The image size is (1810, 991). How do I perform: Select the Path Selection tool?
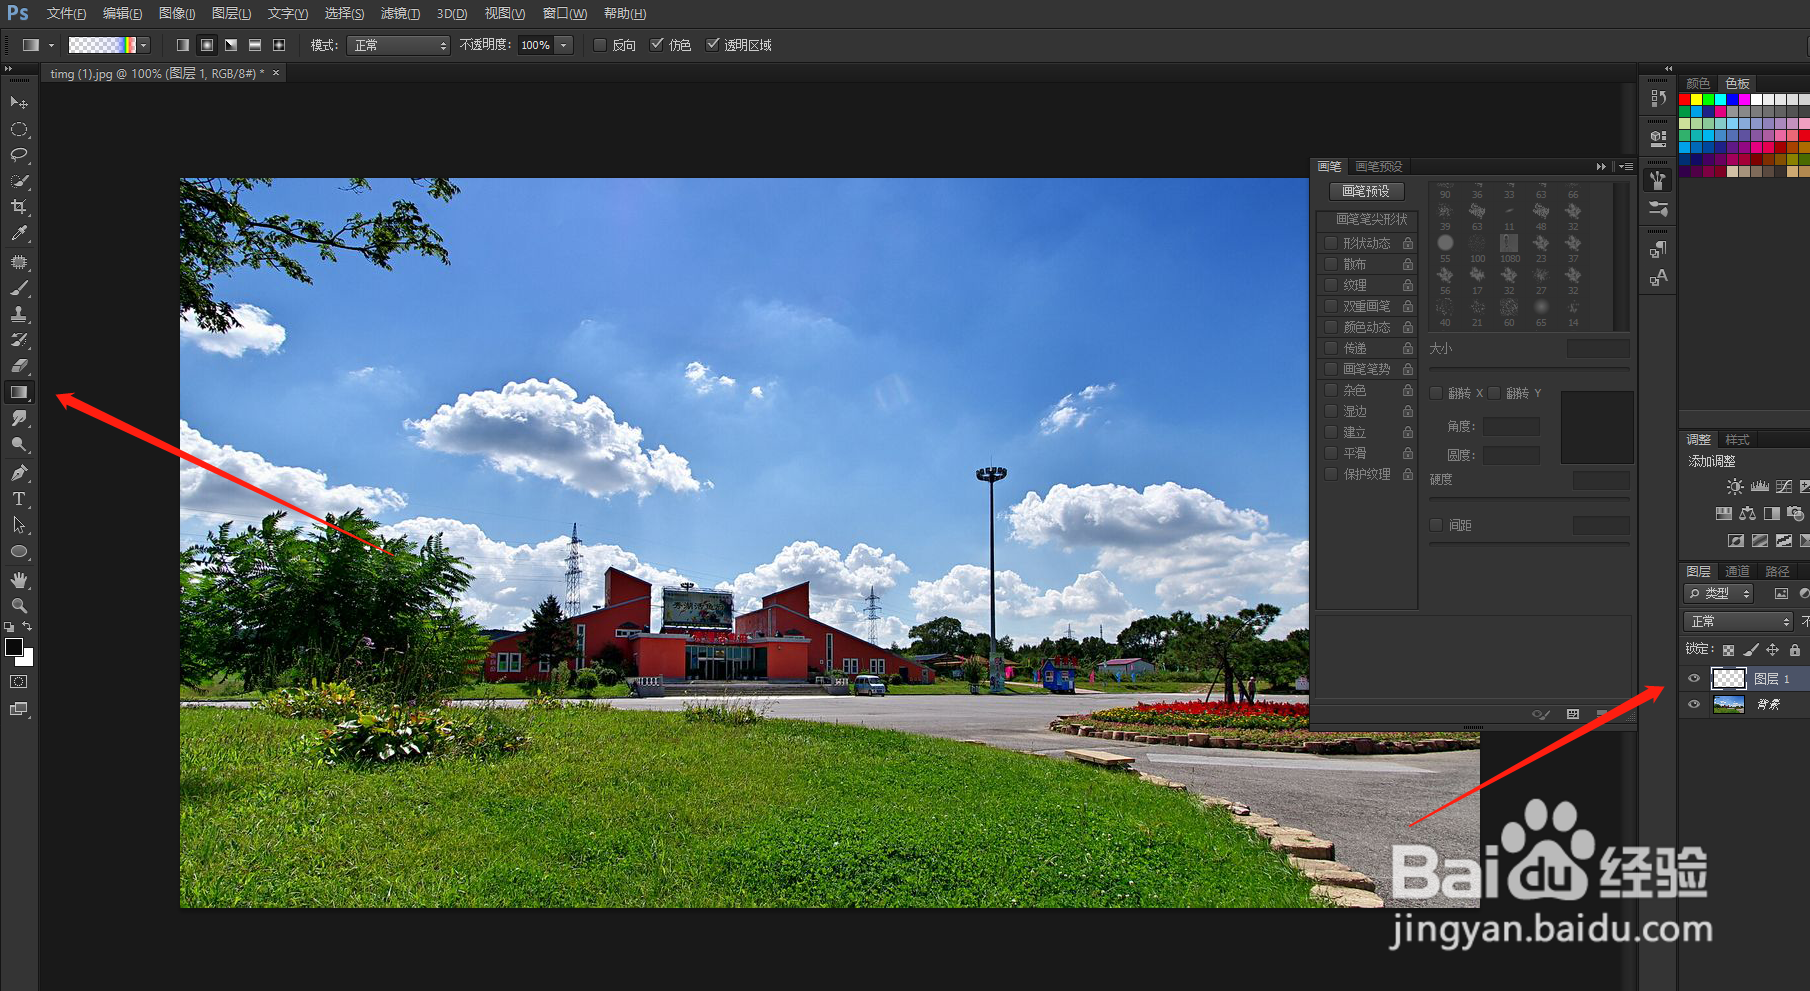point(19,525)
